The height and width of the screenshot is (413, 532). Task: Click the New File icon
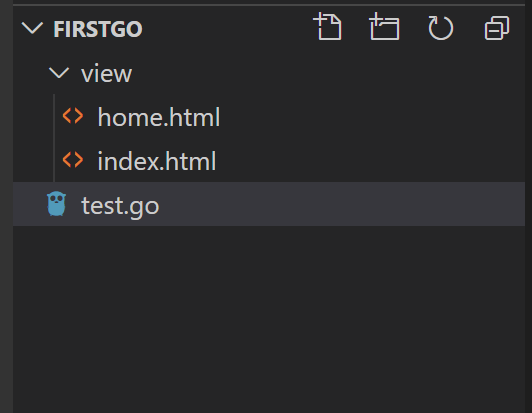click(328, 27)
